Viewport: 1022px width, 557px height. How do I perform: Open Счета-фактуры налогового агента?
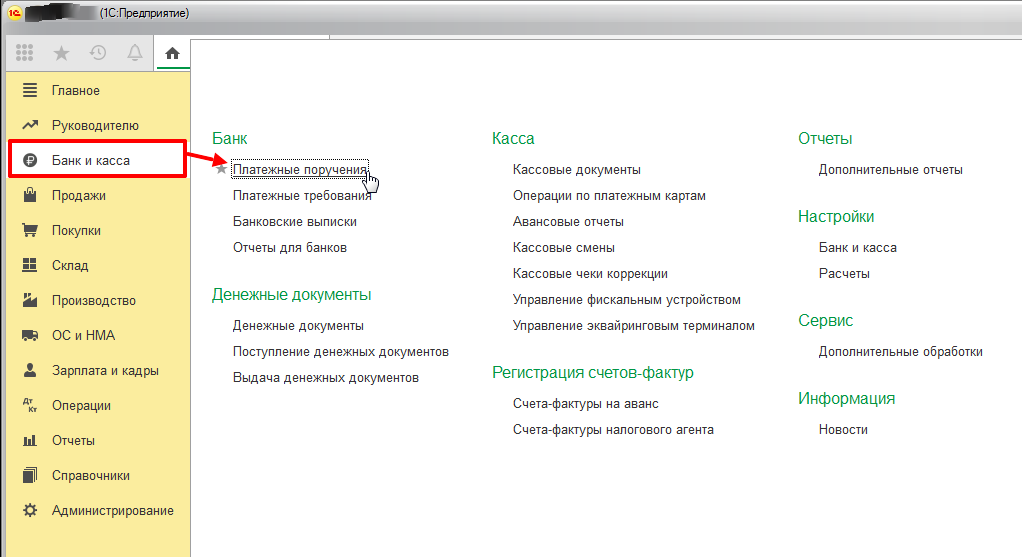pyautogui.click(x=613, y=430)
